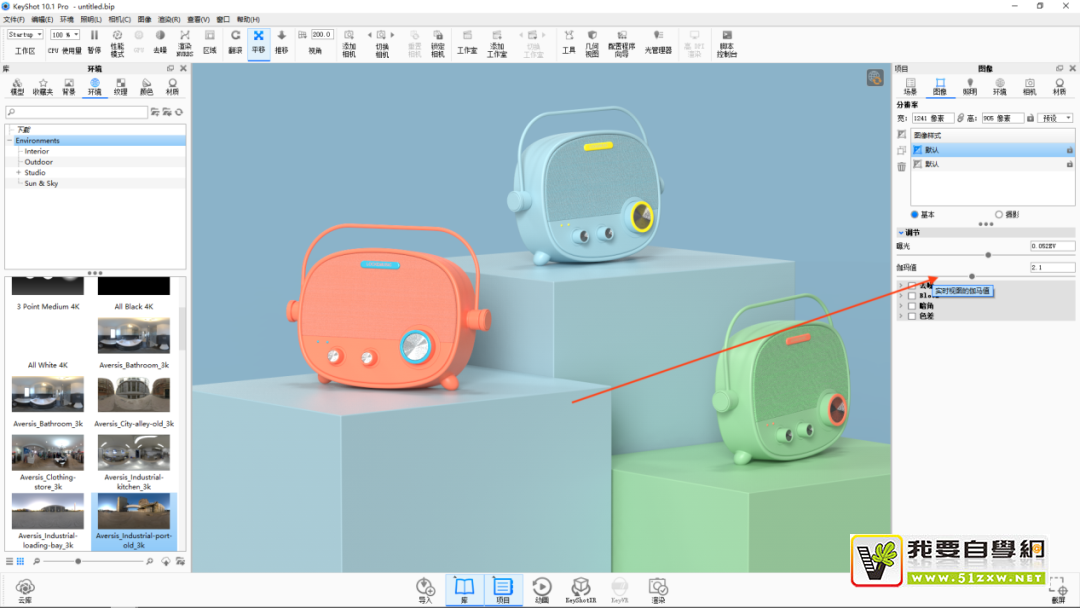Click the library thumbnail size slider
Screen dimensions: 1080x608
pos(79,561)
